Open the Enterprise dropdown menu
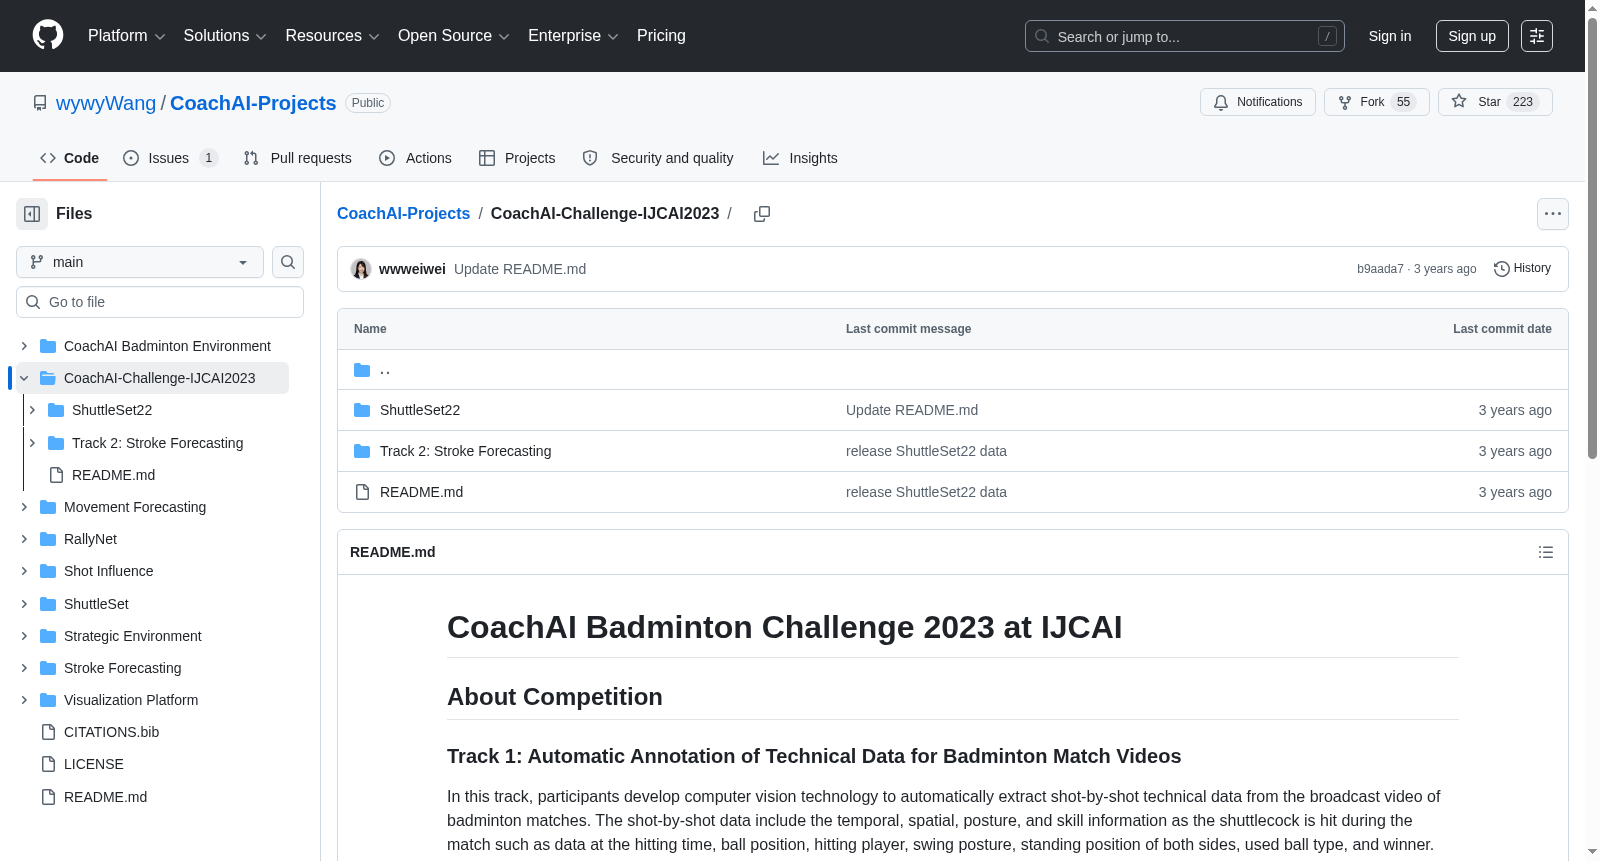 (573, 36)
